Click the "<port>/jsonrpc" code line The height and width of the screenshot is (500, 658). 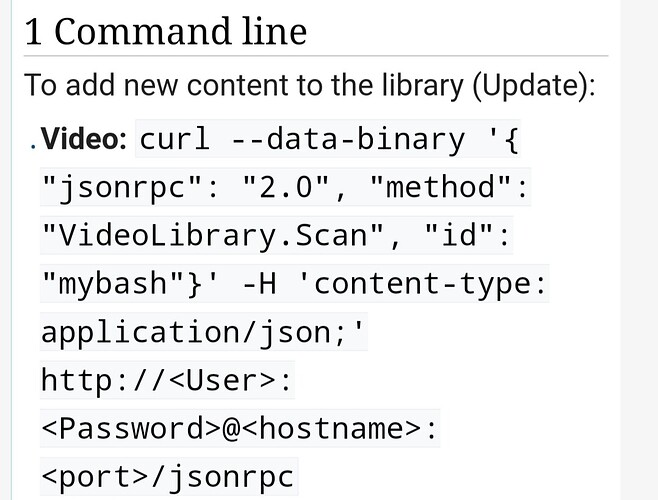pyautogui.click(x=168, y=476)
